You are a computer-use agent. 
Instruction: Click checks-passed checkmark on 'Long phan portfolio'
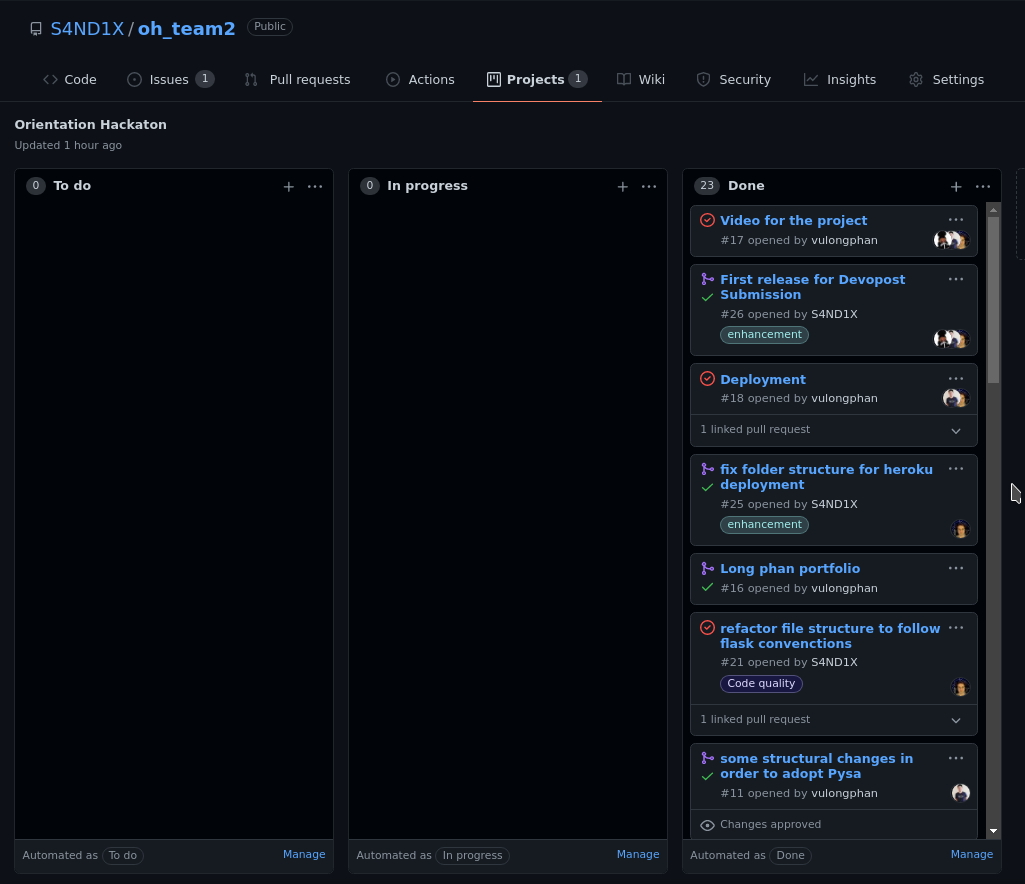click(x=707, y=587)
